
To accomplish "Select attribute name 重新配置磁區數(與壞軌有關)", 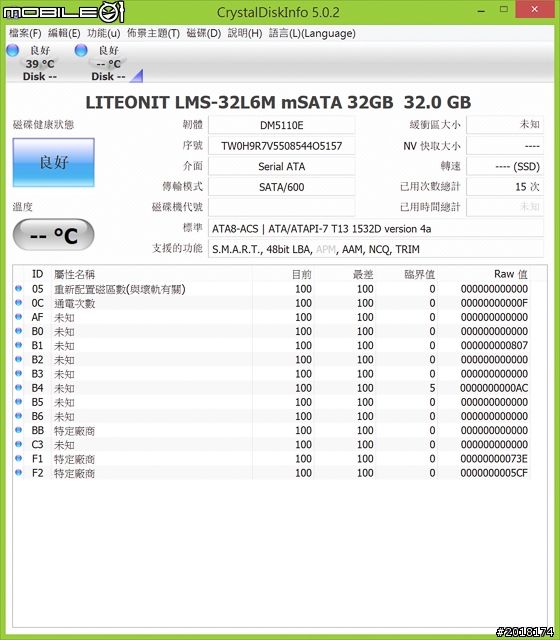I will tap(120, 289).
